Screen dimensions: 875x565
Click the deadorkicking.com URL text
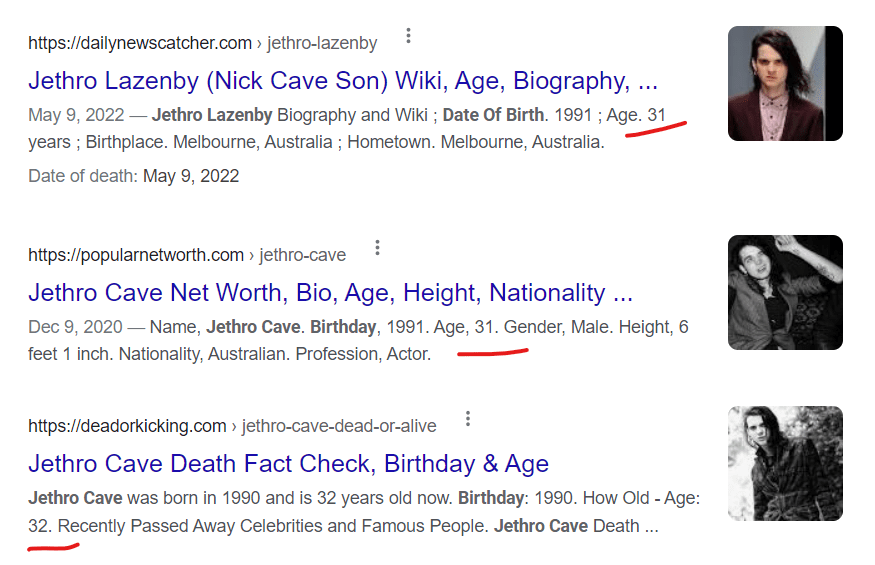(x=127, y=426)
